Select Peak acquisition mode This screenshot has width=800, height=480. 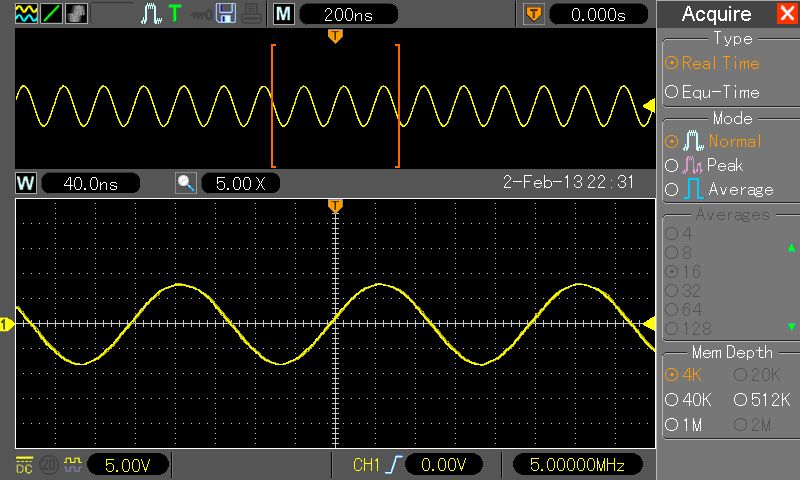coord(704,165)
